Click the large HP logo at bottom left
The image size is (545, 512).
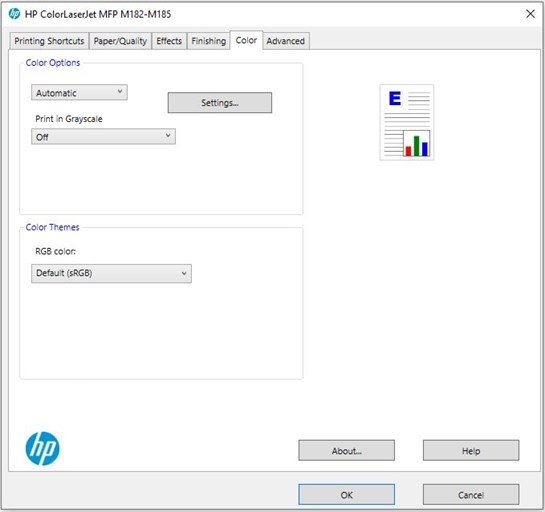click(x=42, y=448)
